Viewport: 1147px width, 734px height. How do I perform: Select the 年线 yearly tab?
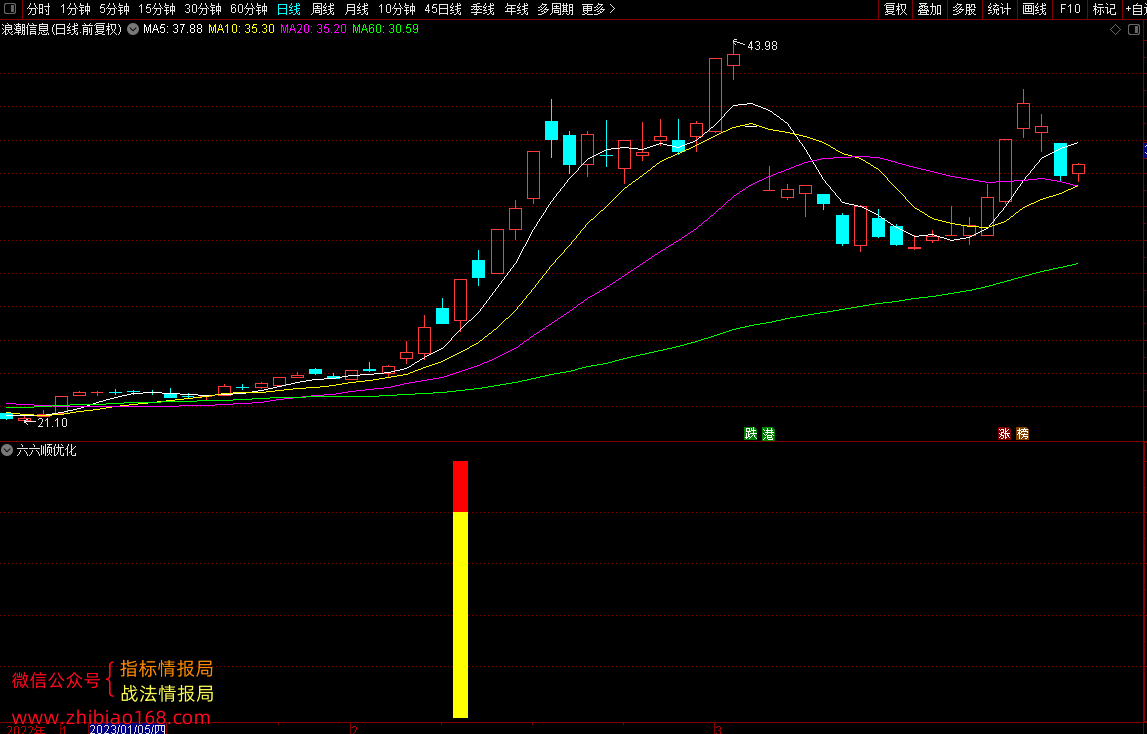tap(516, 9)
